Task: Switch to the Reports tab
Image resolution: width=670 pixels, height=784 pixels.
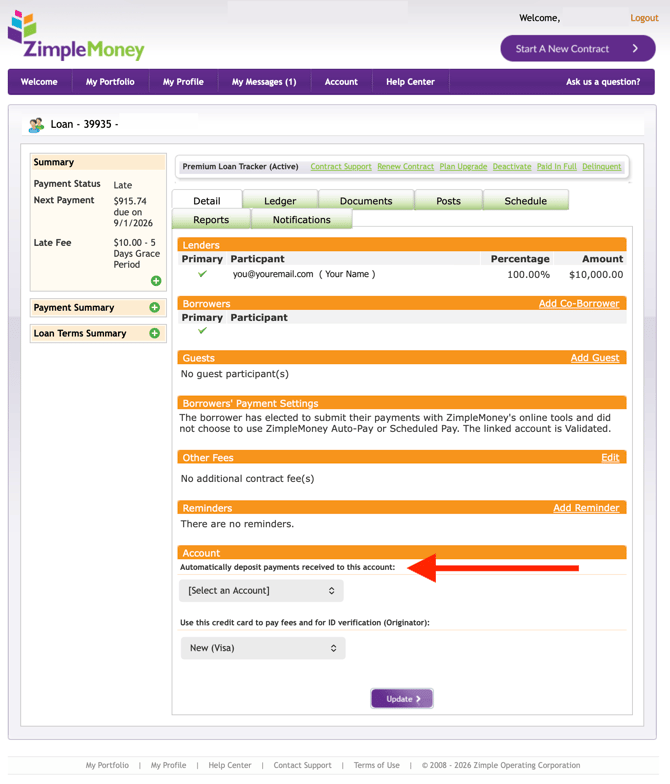Action: 211,220
